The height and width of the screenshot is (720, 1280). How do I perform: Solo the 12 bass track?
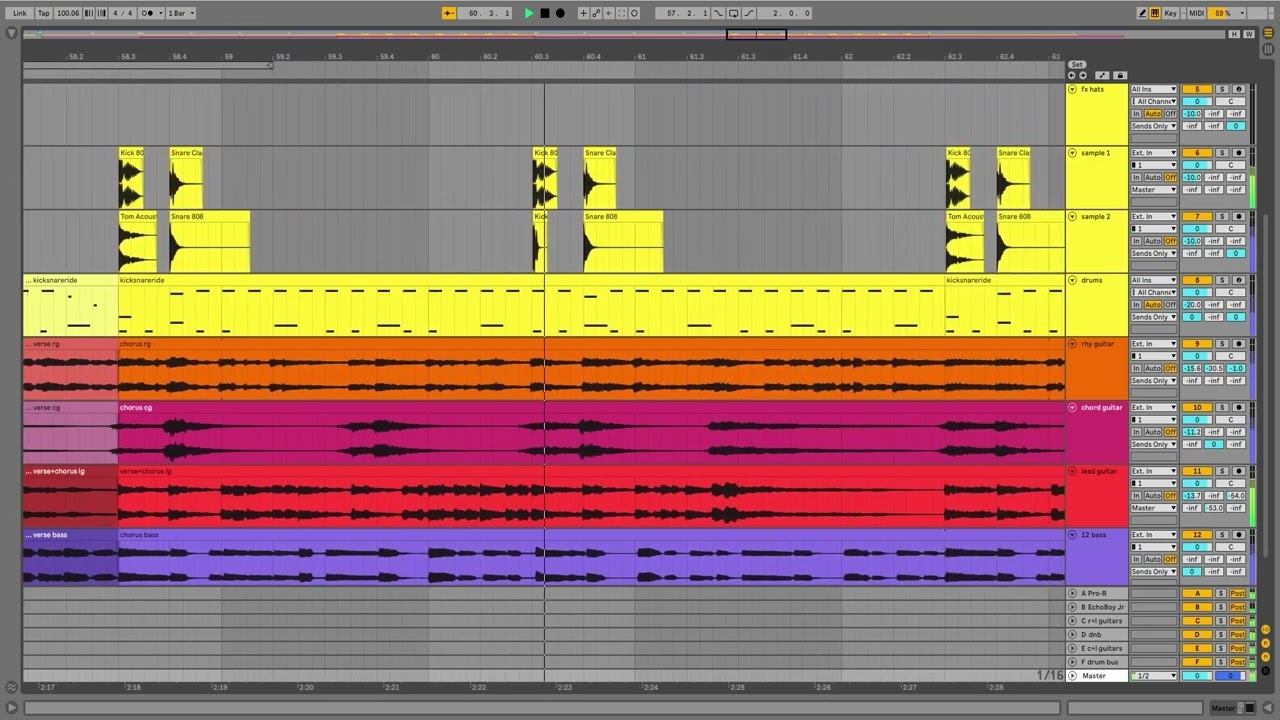pos(1221,535)
